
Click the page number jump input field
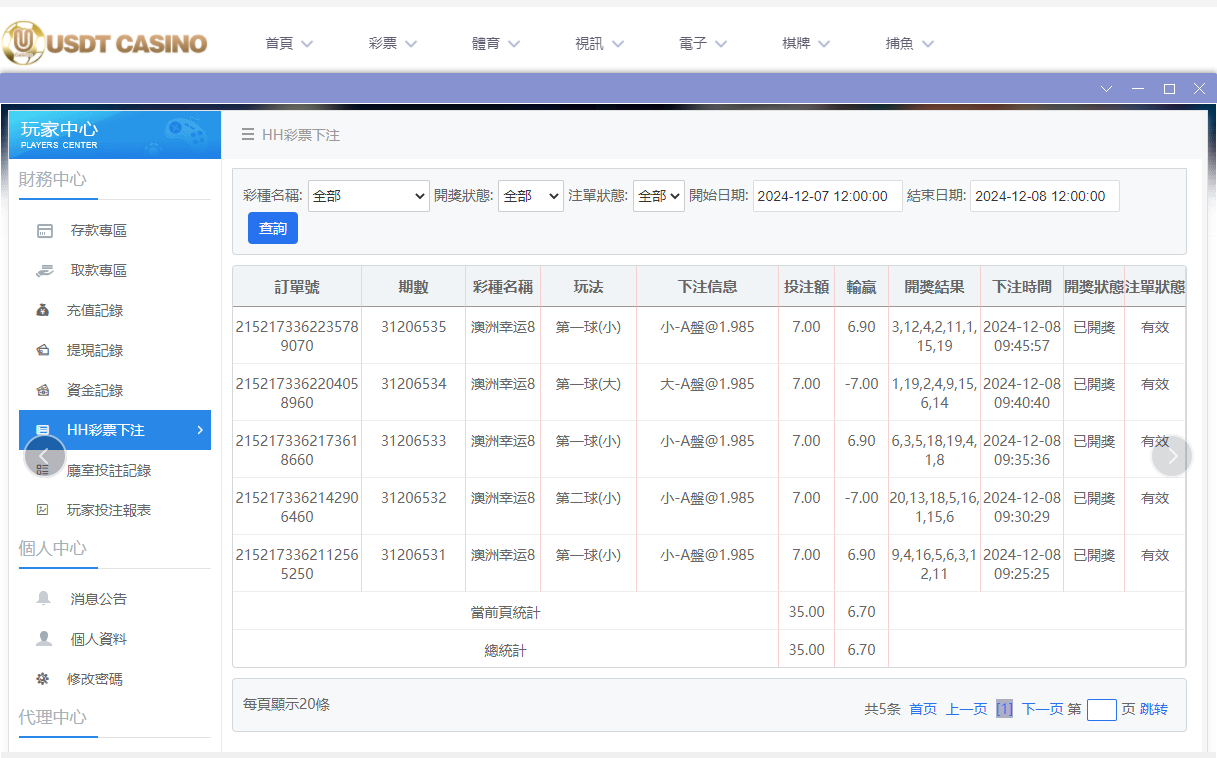point(1101,709)
